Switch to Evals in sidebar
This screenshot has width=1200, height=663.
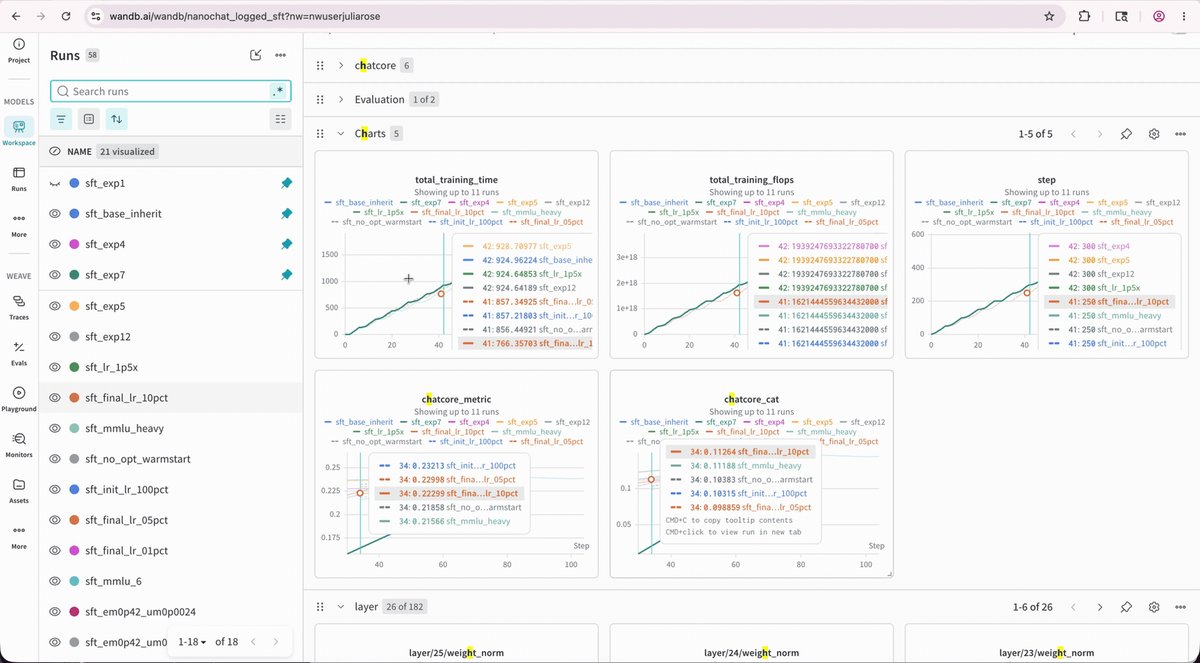tap(19, 352)
